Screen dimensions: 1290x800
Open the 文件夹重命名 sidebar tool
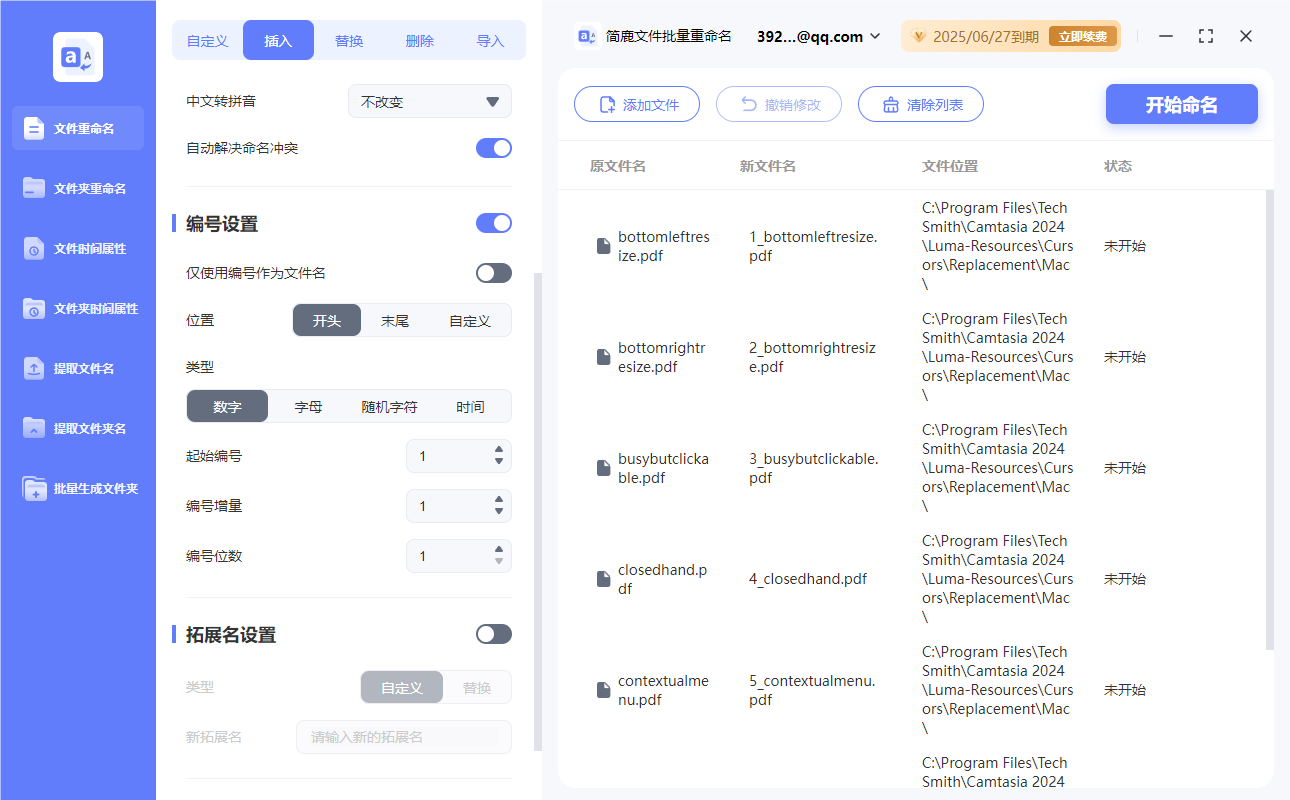(77, 188)
